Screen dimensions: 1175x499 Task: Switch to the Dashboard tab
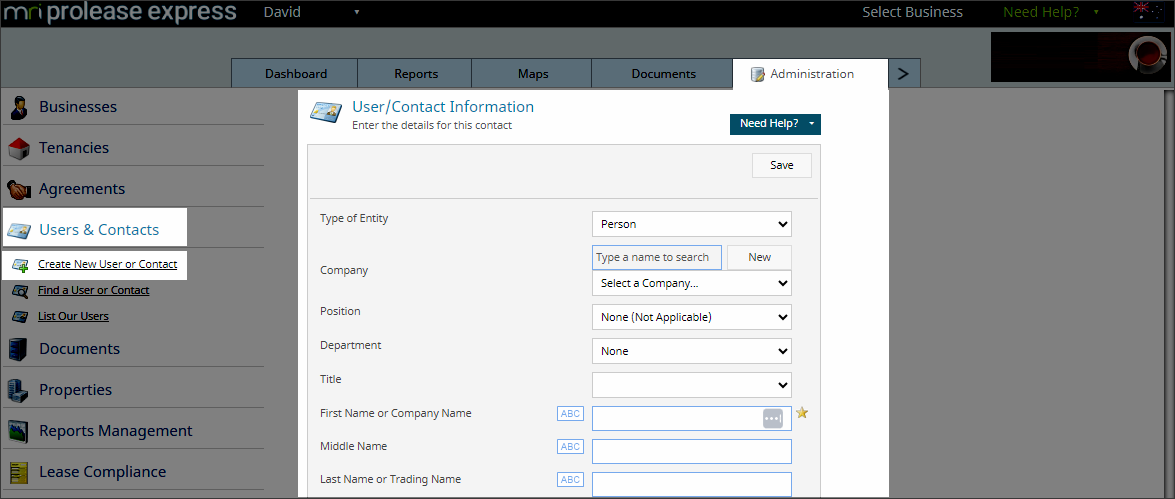tap(295, 73)
